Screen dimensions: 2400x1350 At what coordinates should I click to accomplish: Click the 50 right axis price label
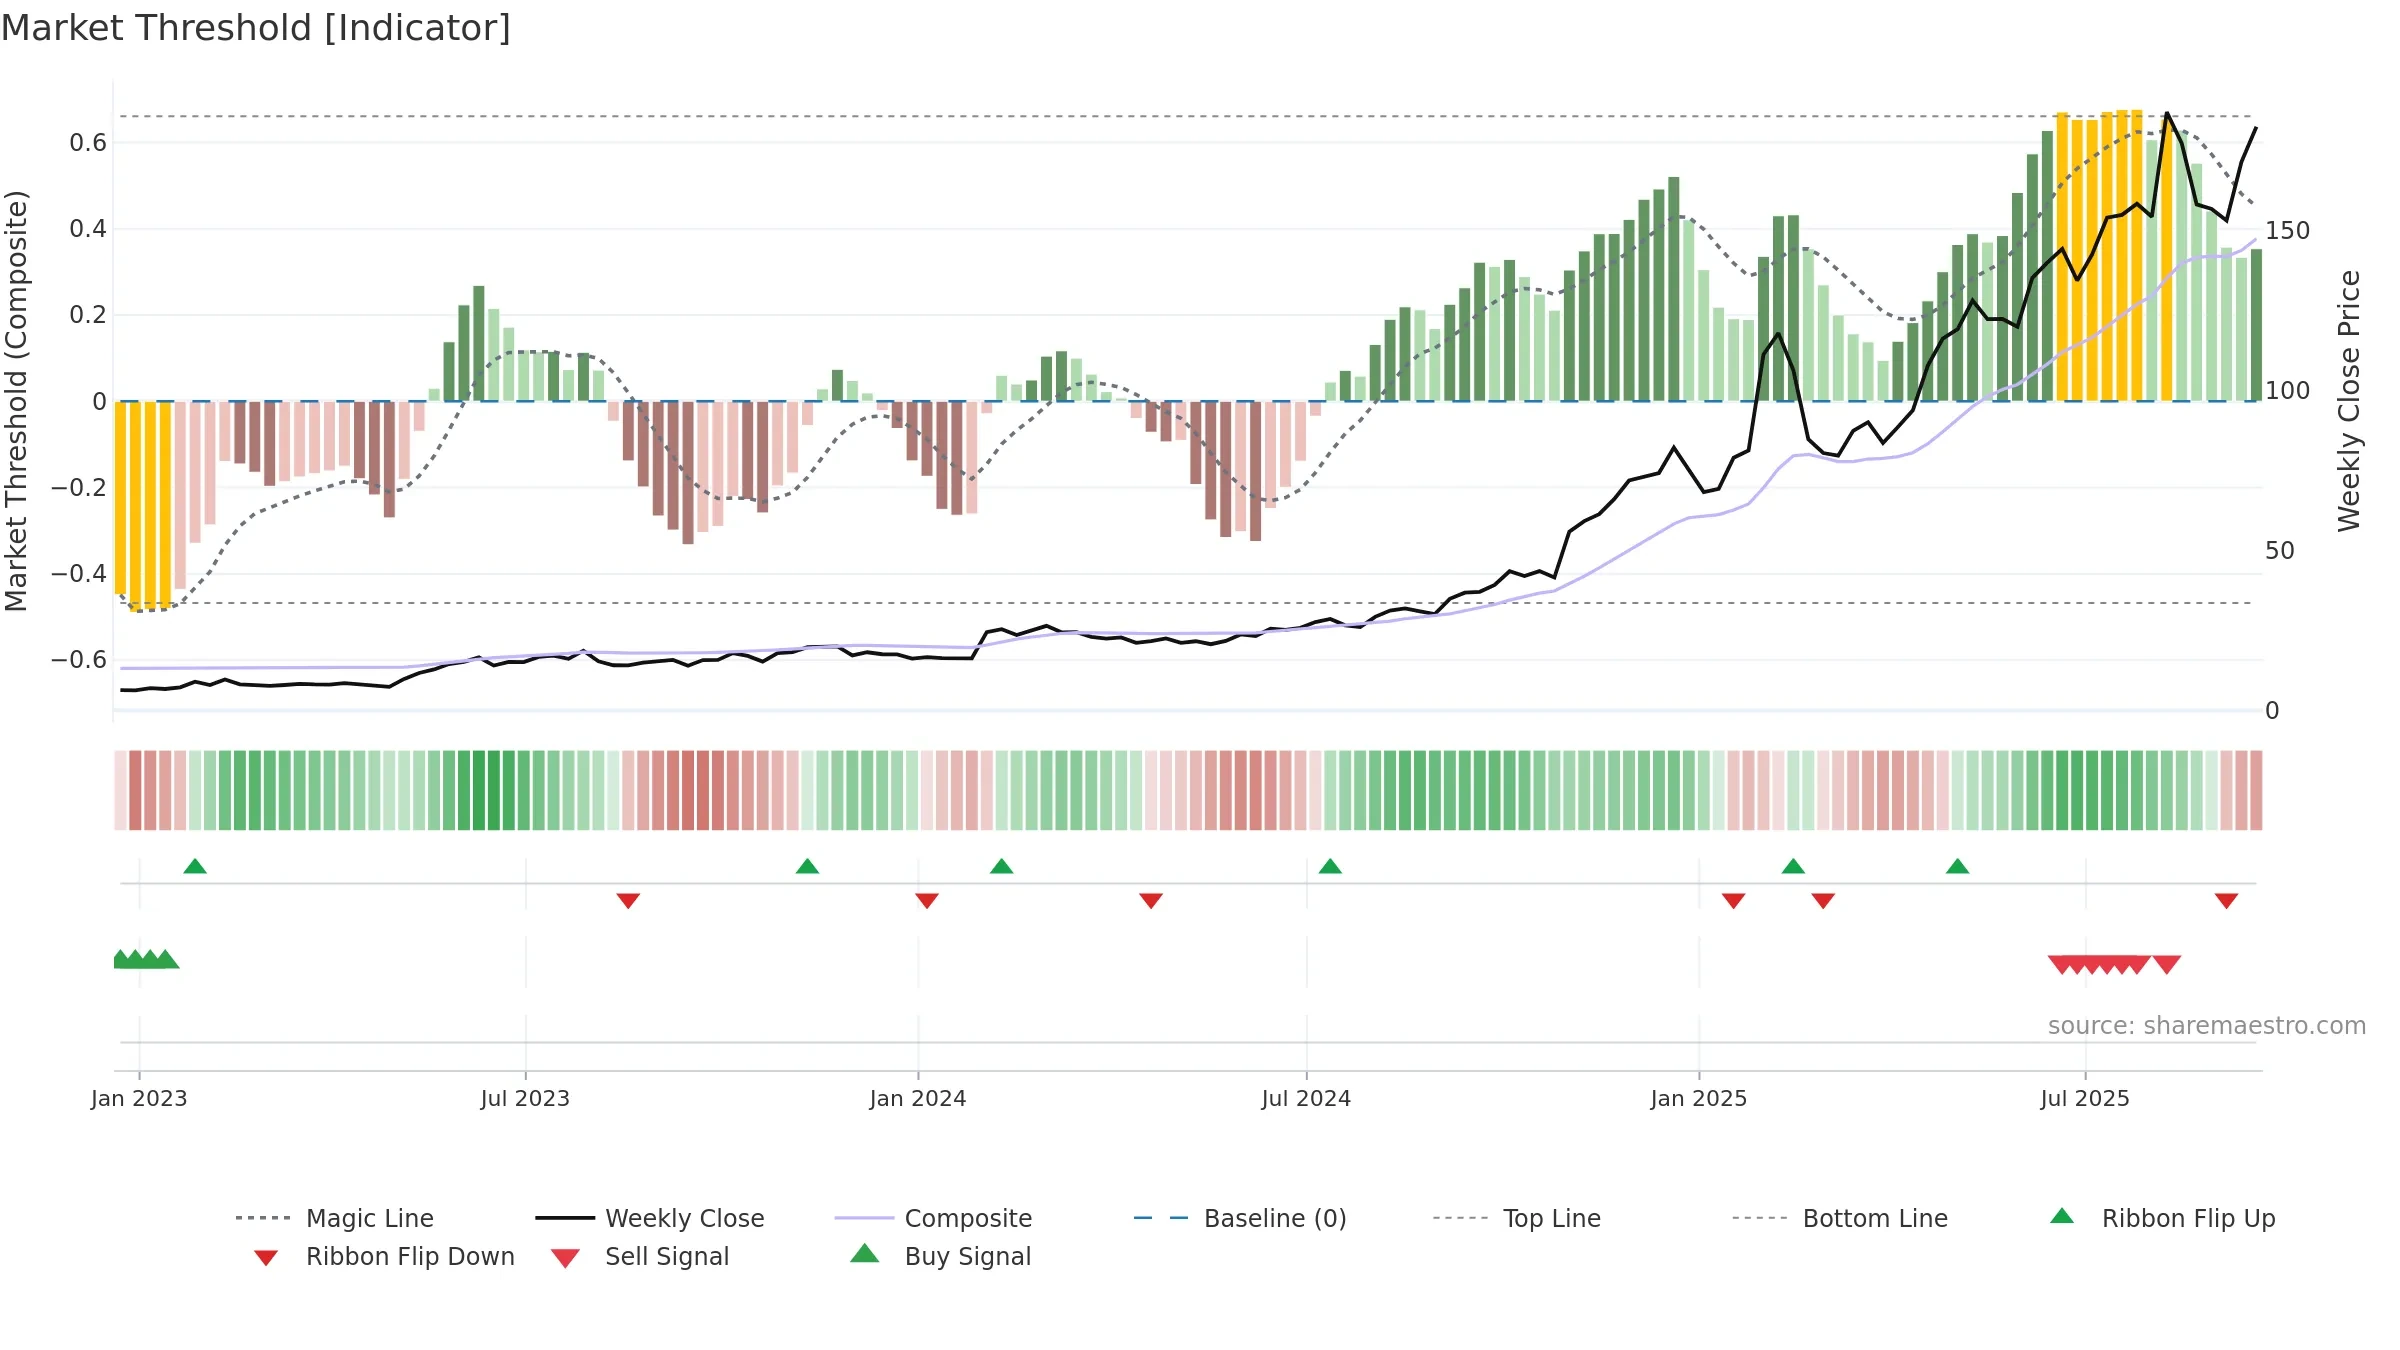click(x=2280, y=551)
